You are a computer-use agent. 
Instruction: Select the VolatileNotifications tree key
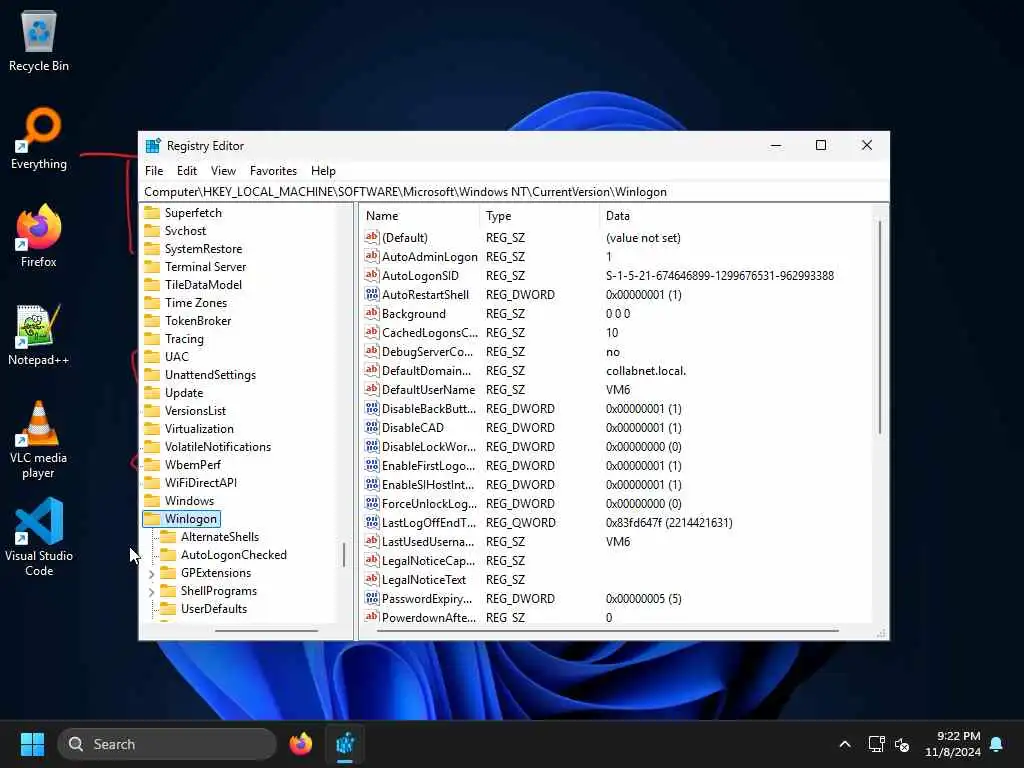pyautogui.click(x=217, y=447)
